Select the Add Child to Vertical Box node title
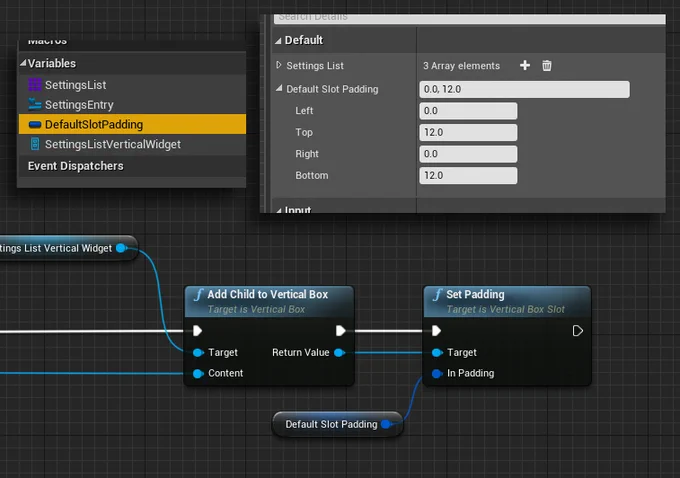Viewport: 680px width, 478px height. pos(268,295)
